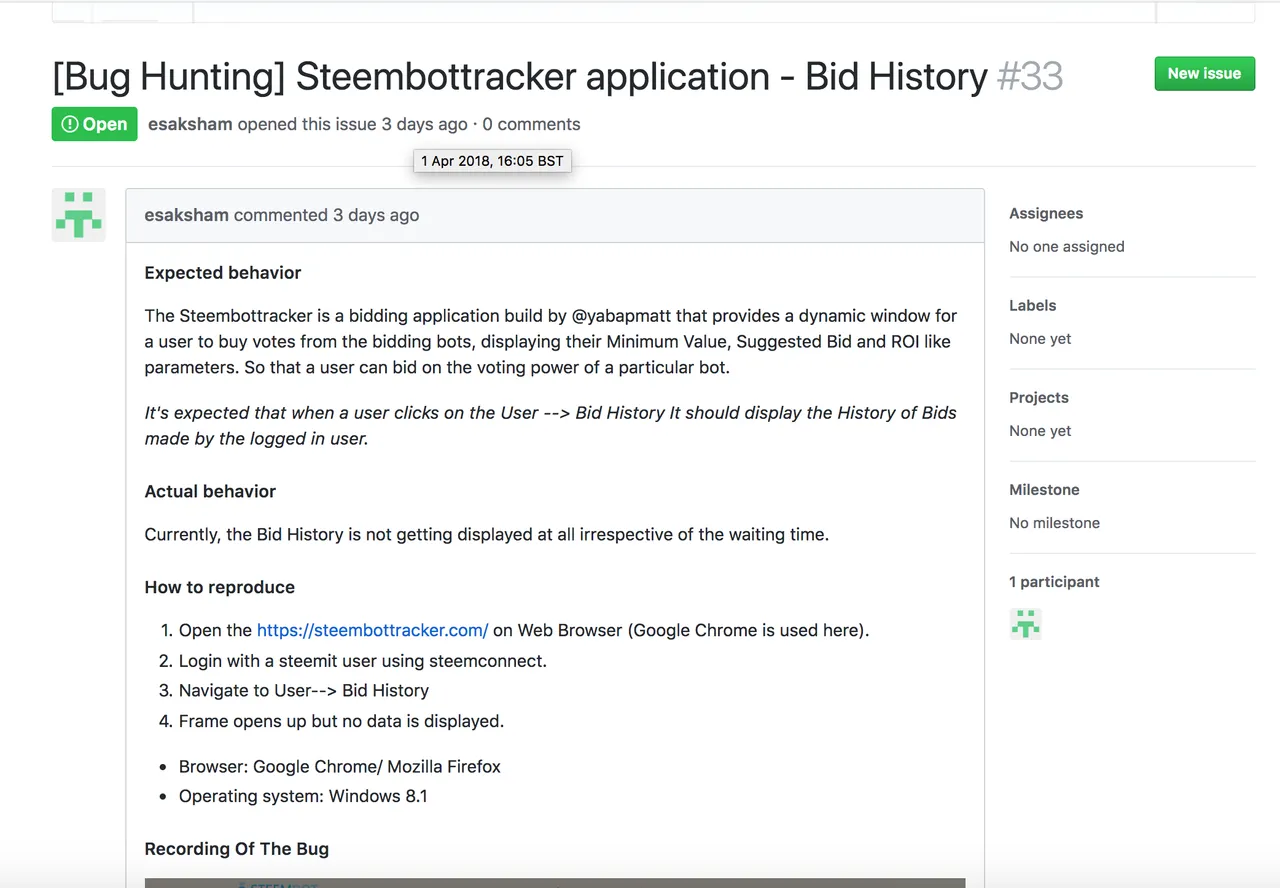The image size is (1280, 888).
Task: Click 'Frame opens up but no data' step
Action: [x=341, y=720]
